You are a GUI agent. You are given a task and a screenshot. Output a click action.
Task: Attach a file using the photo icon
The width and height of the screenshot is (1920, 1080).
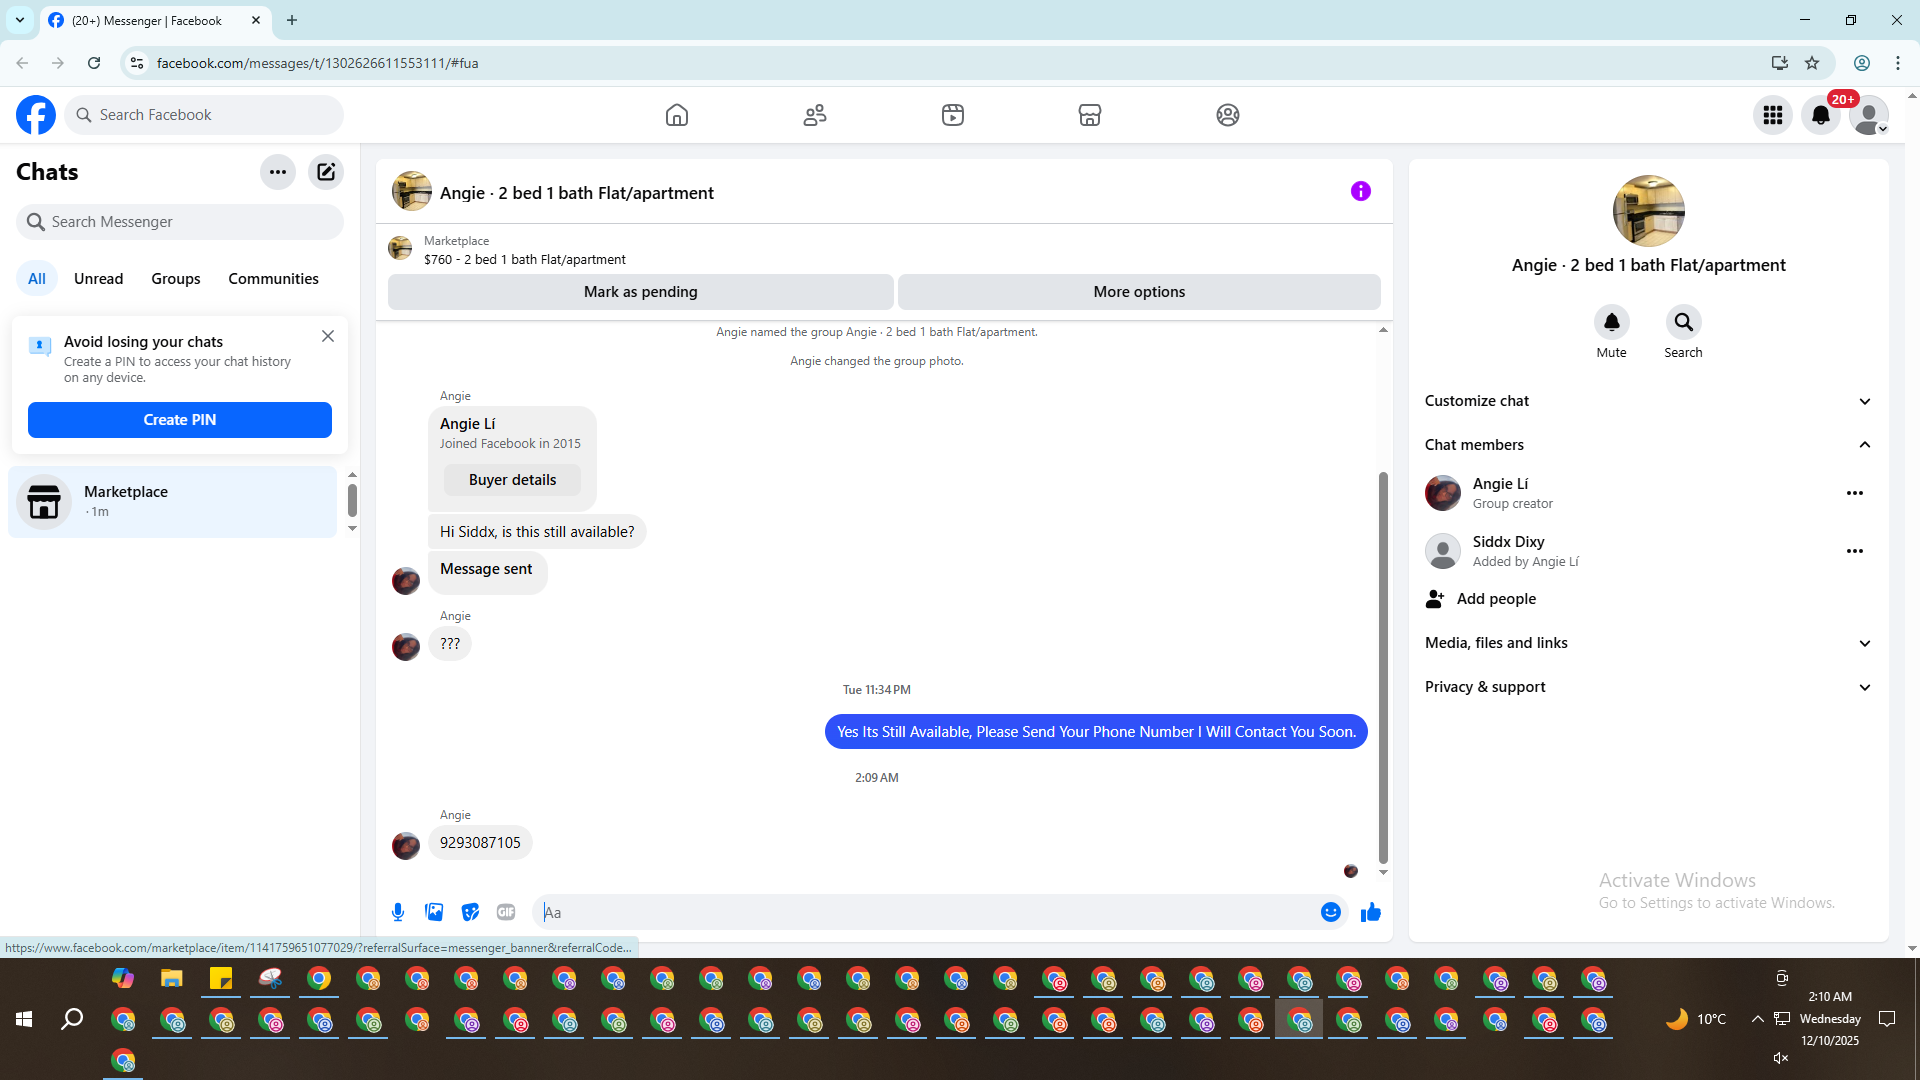point(434,912)
